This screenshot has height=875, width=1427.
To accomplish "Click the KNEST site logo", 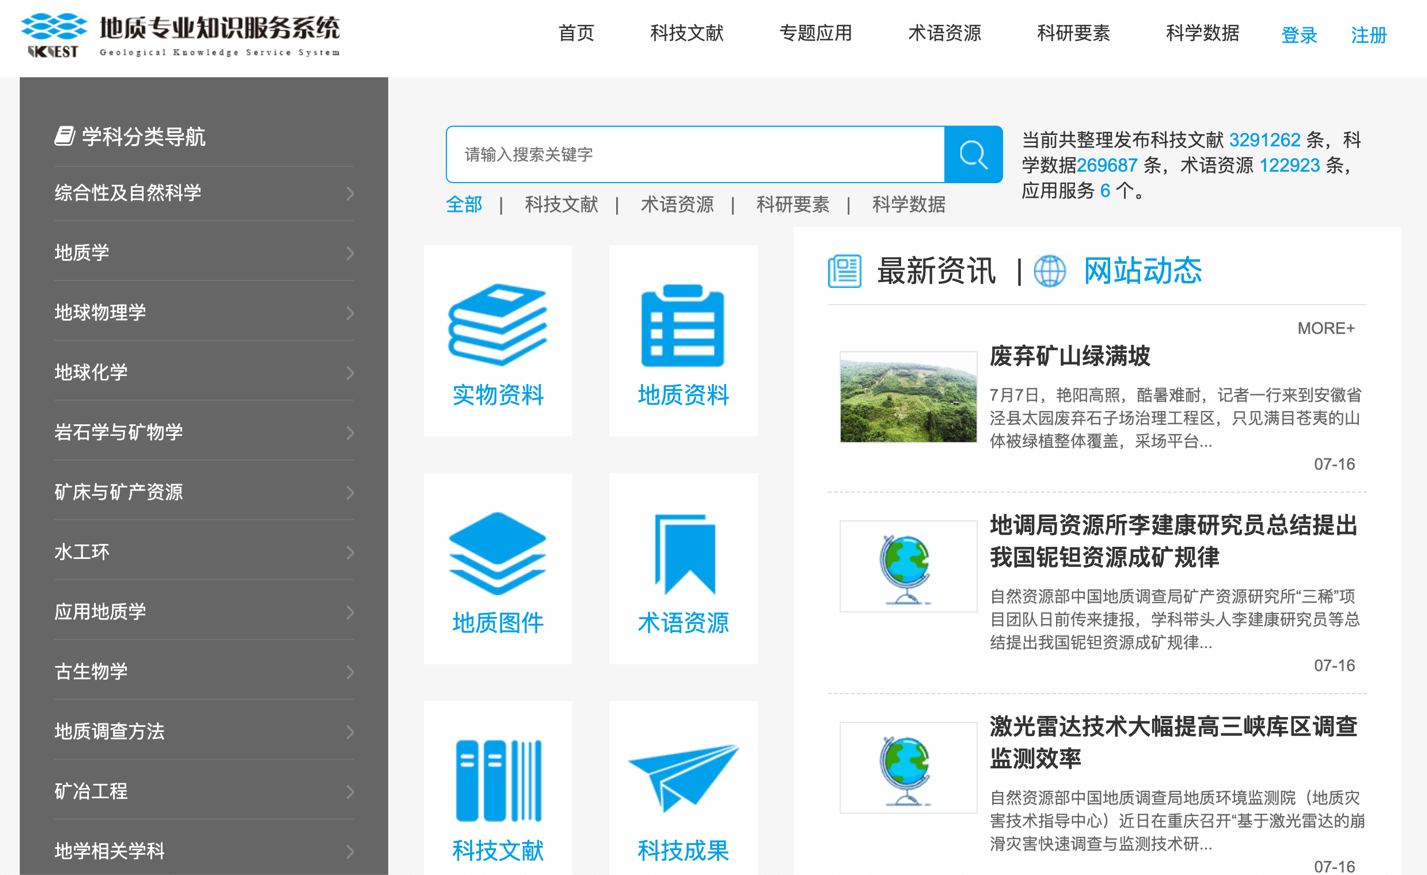I will coord(53,36).
